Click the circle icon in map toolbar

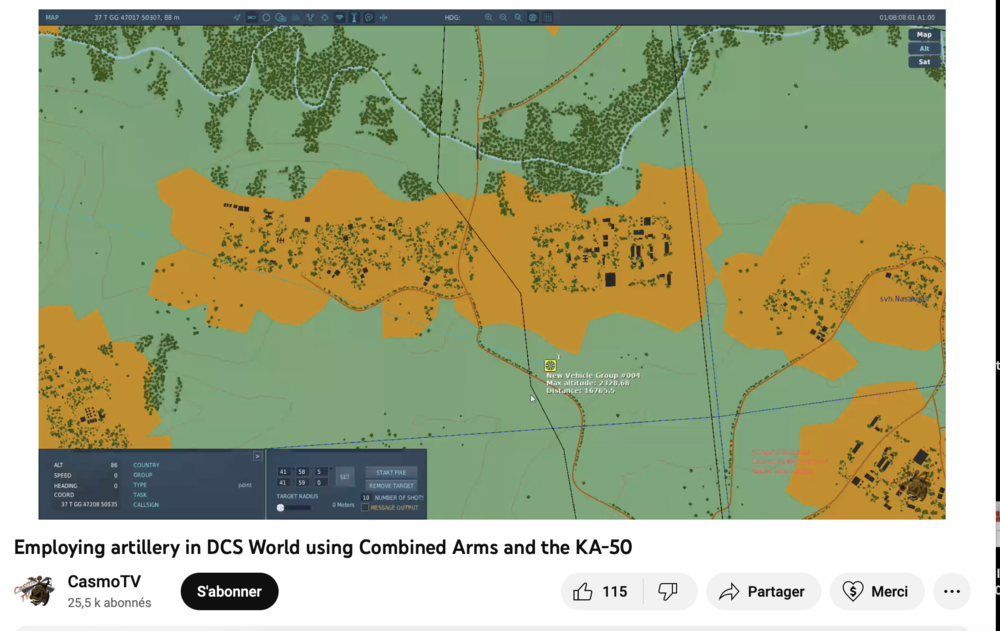click(x=266, y=17)
